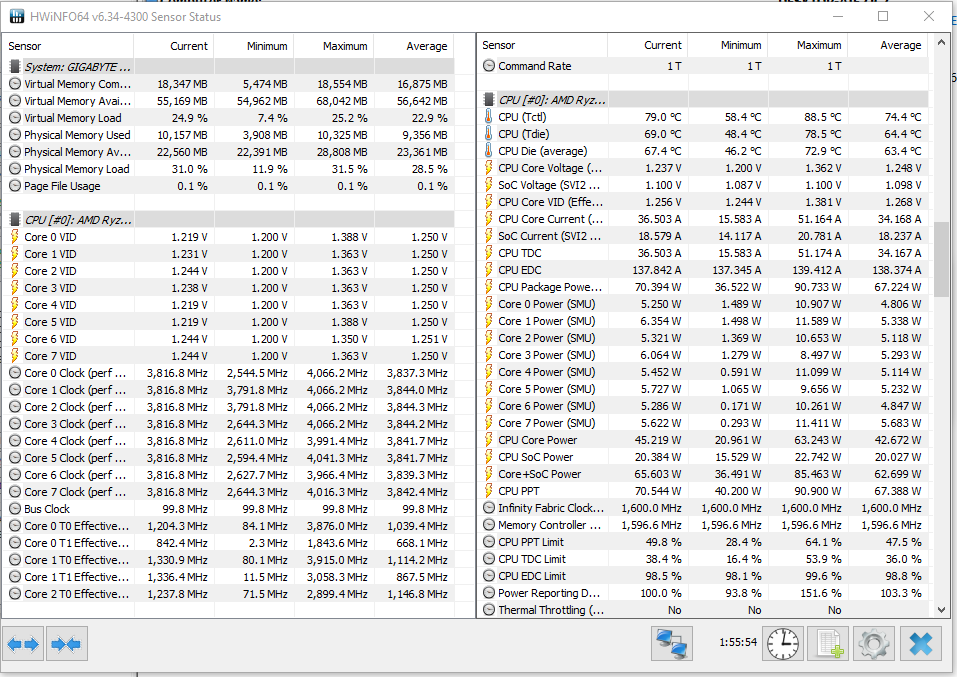The width and height of the screenshot is (957, 677).
Task: Click the power icon beside CPU PPT
Action: (x=488, y=491)
